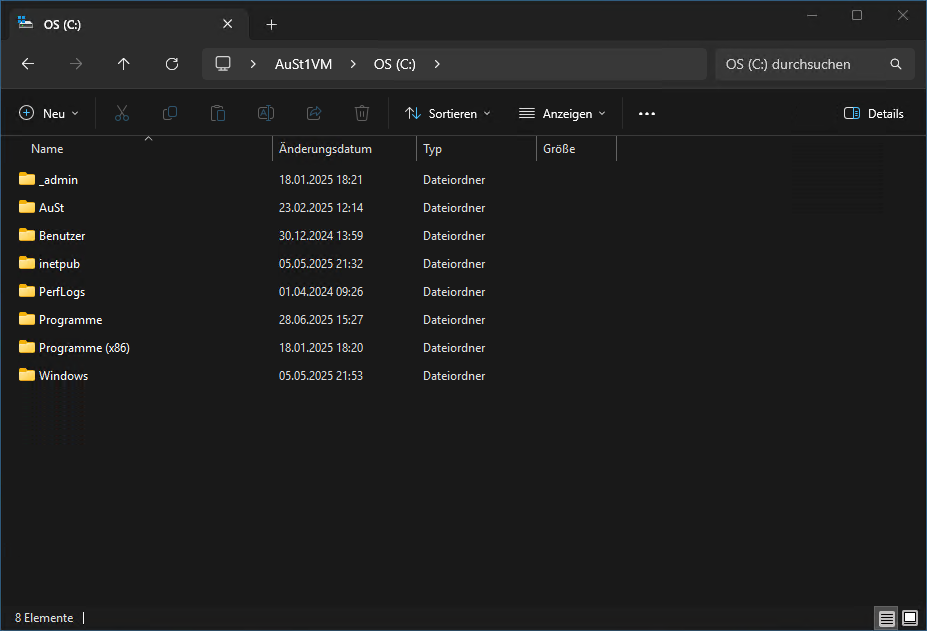The width and height of the screenshot is (927, 631).
Task: Expand chevron after OS (C:) in address bar
Action: coord(437,64)
